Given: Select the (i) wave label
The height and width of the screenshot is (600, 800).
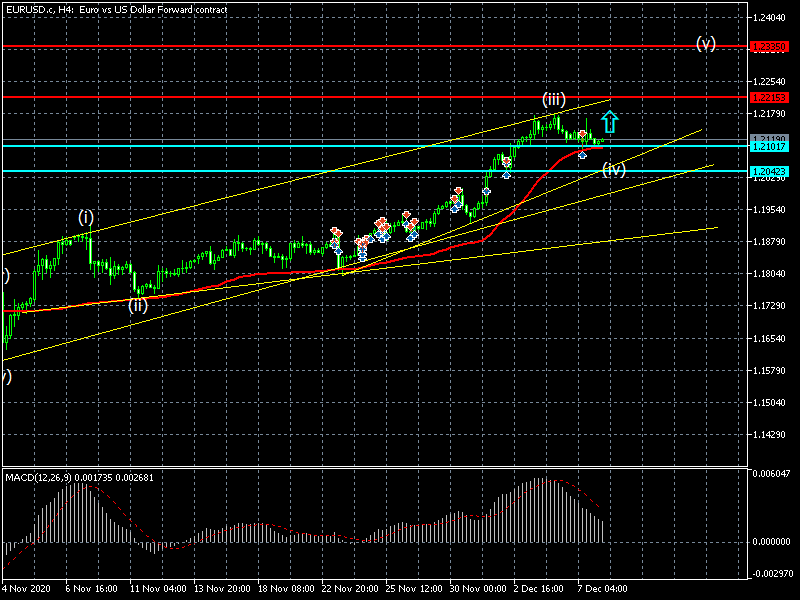Looking at the screenshot, I should (x=87, y=217).
